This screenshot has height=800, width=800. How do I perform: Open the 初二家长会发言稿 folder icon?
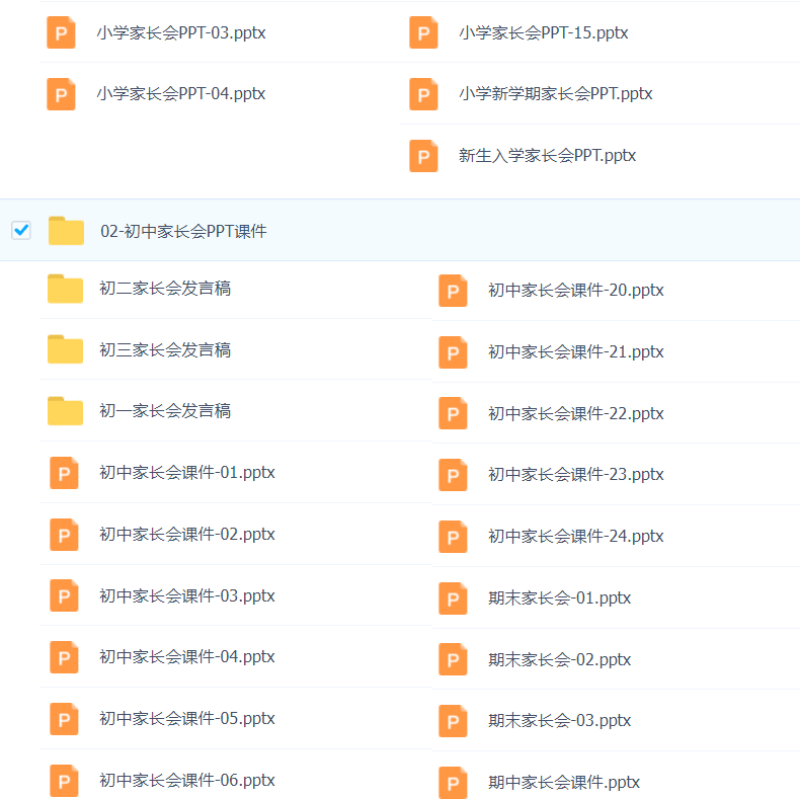(x=65, y=289)
